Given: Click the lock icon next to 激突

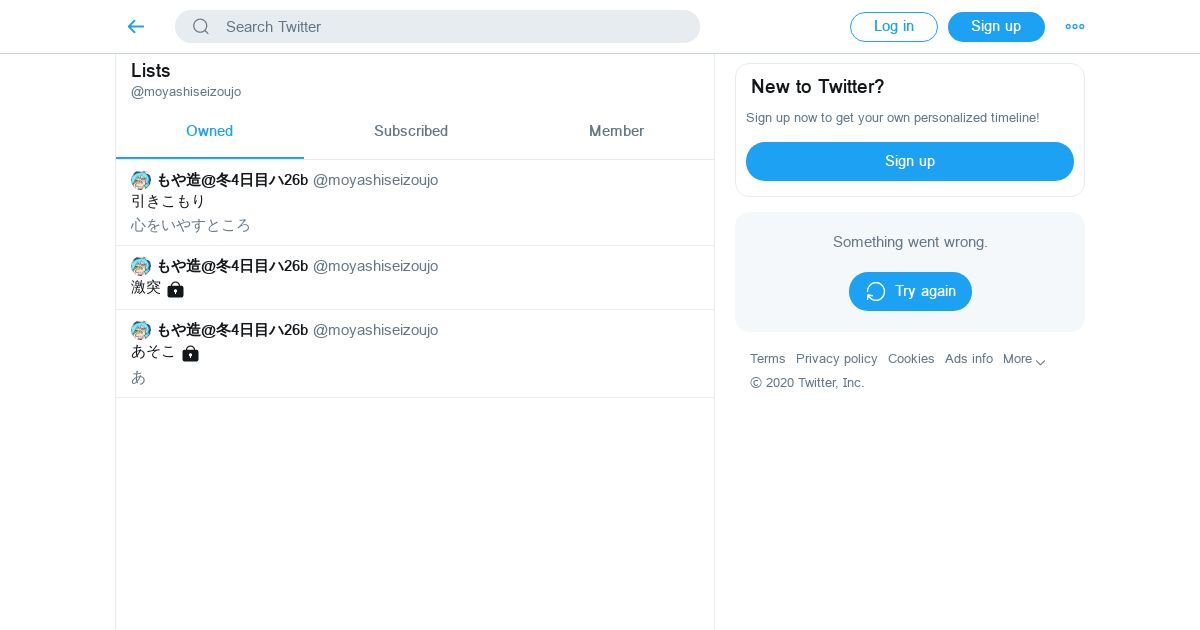Looking at the screenshot, I should pyautogui.click(x=176, y=289).
